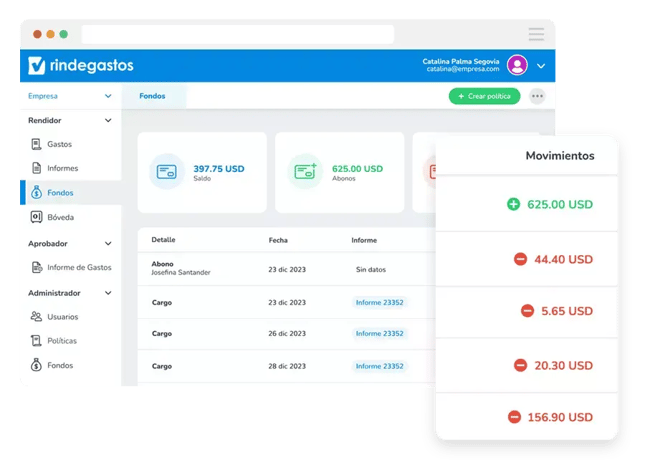Open the three-dots more options button

538,96
